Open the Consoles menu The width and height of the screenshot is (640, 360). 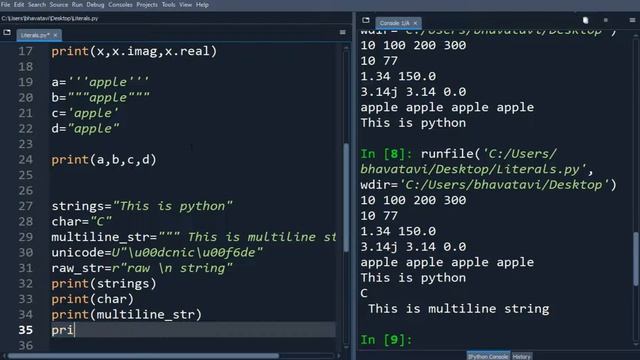click(x=120, y=5)
